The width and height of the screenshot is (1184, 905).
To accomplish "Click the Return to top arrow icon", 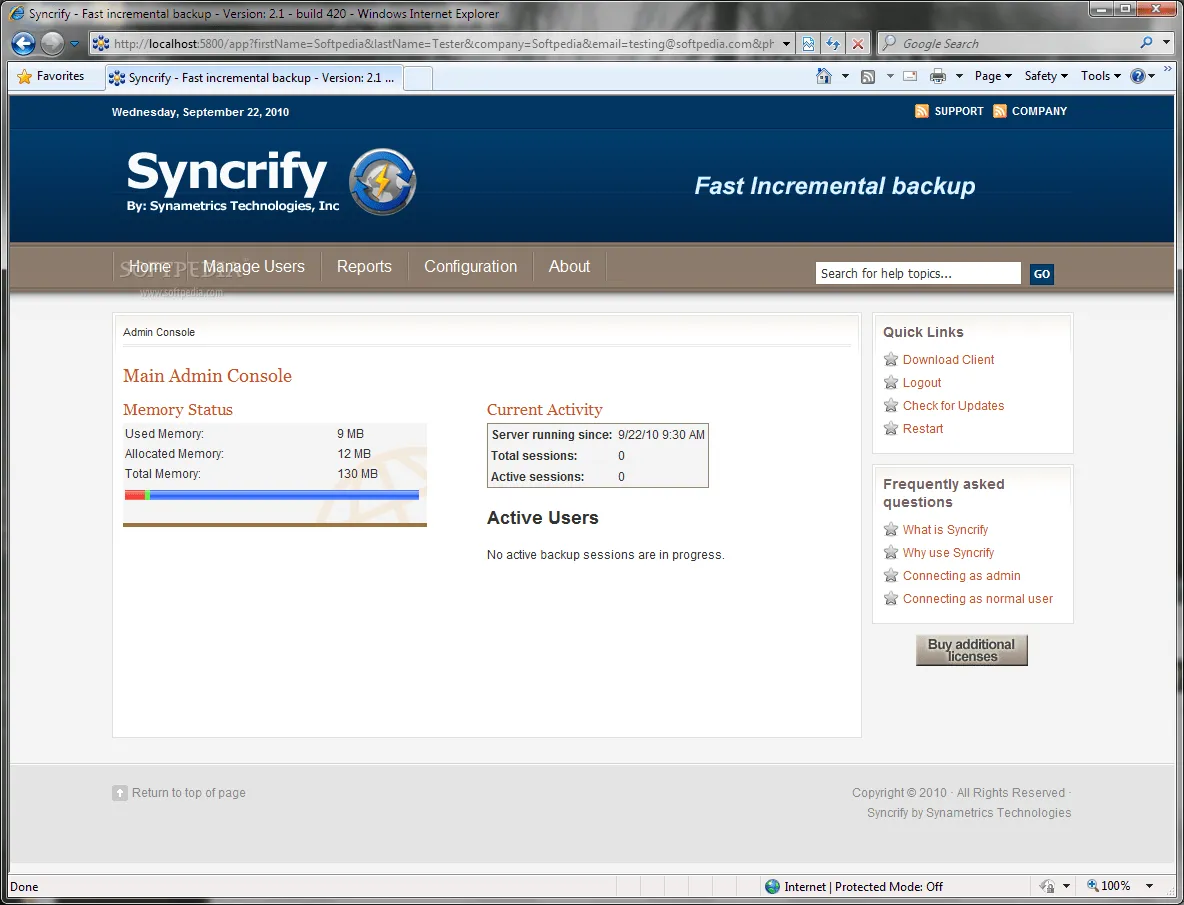I will click(x=120, y=792).
